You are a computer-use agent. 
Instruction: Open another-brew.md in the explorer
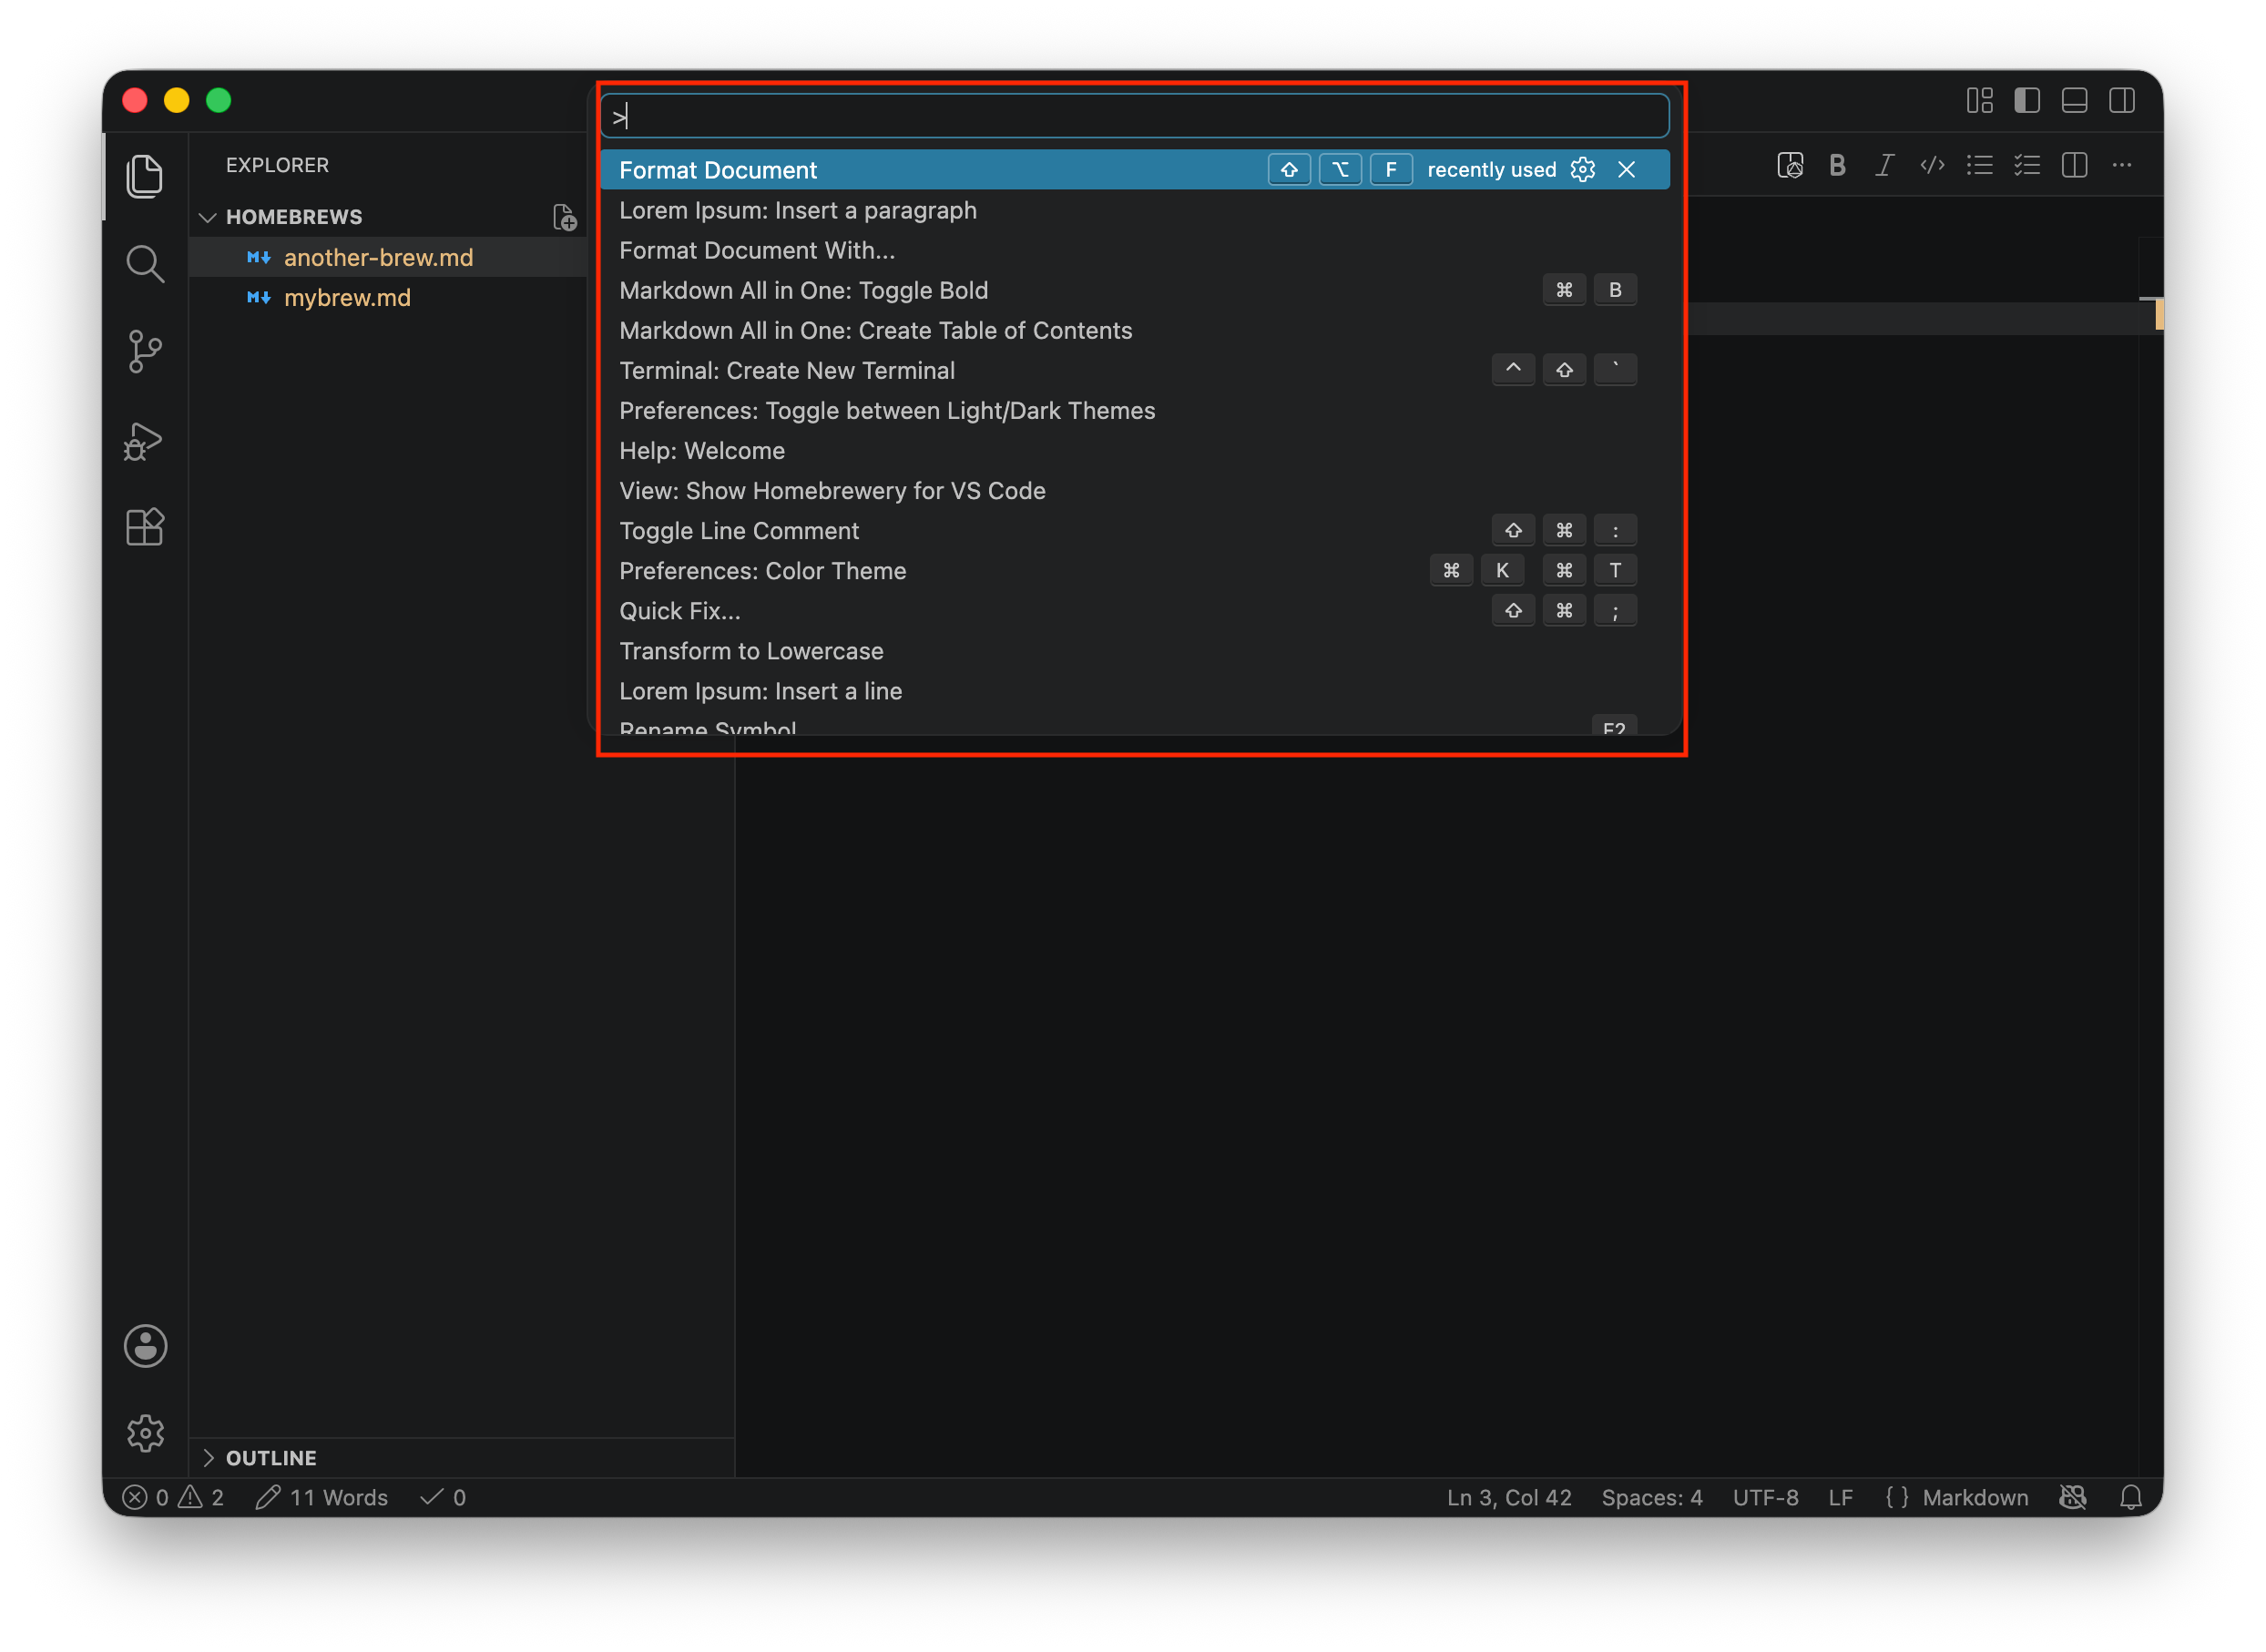pos(378,257)
